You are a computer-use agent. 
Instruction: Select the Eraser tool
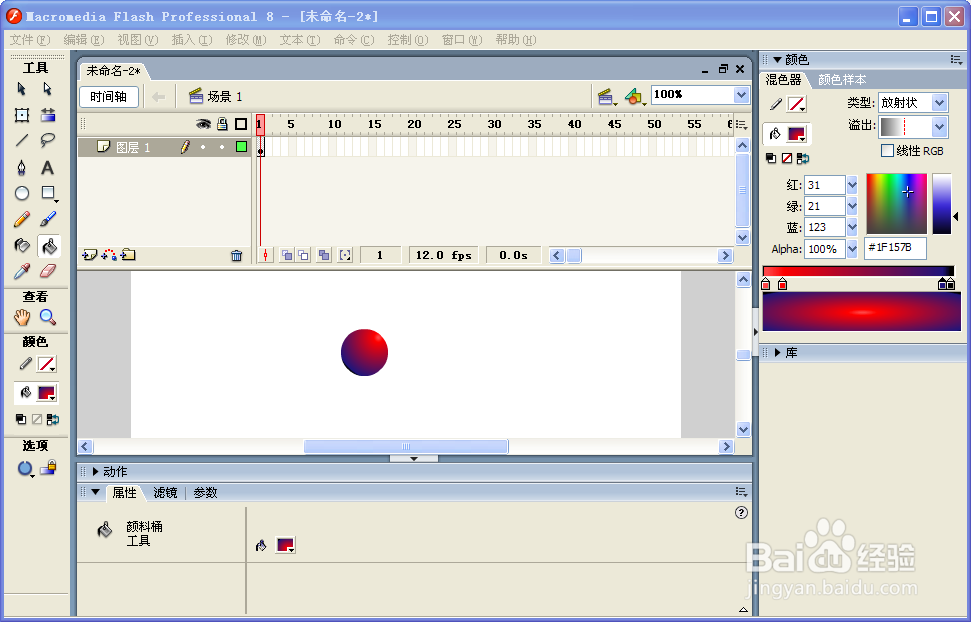[x=48, y=271]
